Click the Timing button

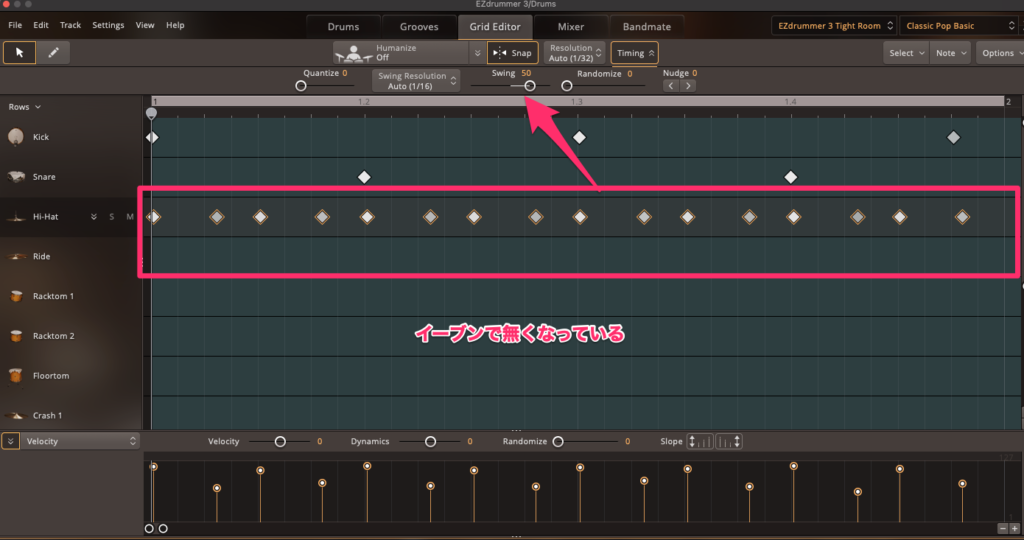point(635,53)
